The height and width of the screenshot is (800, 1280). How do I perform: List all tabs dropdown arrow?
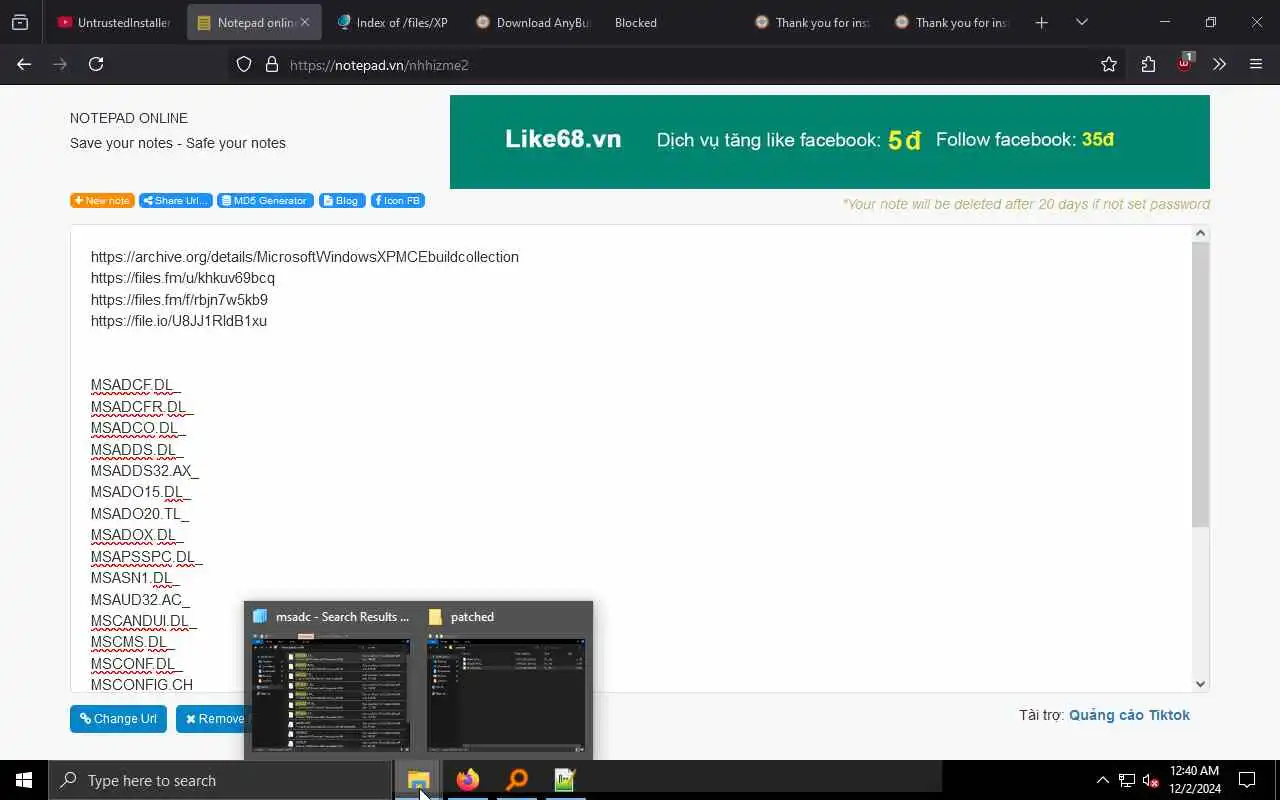(x=1082, y=22)
